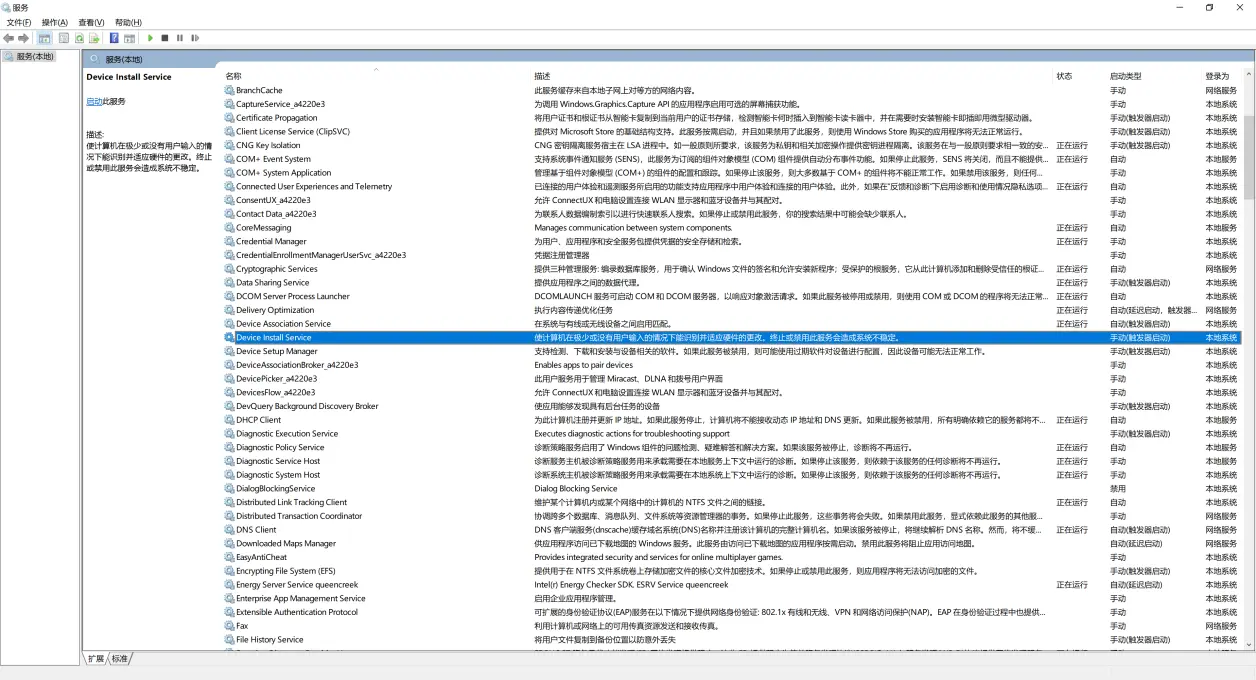The width and height of the screenshot is (1256, 680).
Task: Select 服务(本地) in the console tree
Action: 29,57
